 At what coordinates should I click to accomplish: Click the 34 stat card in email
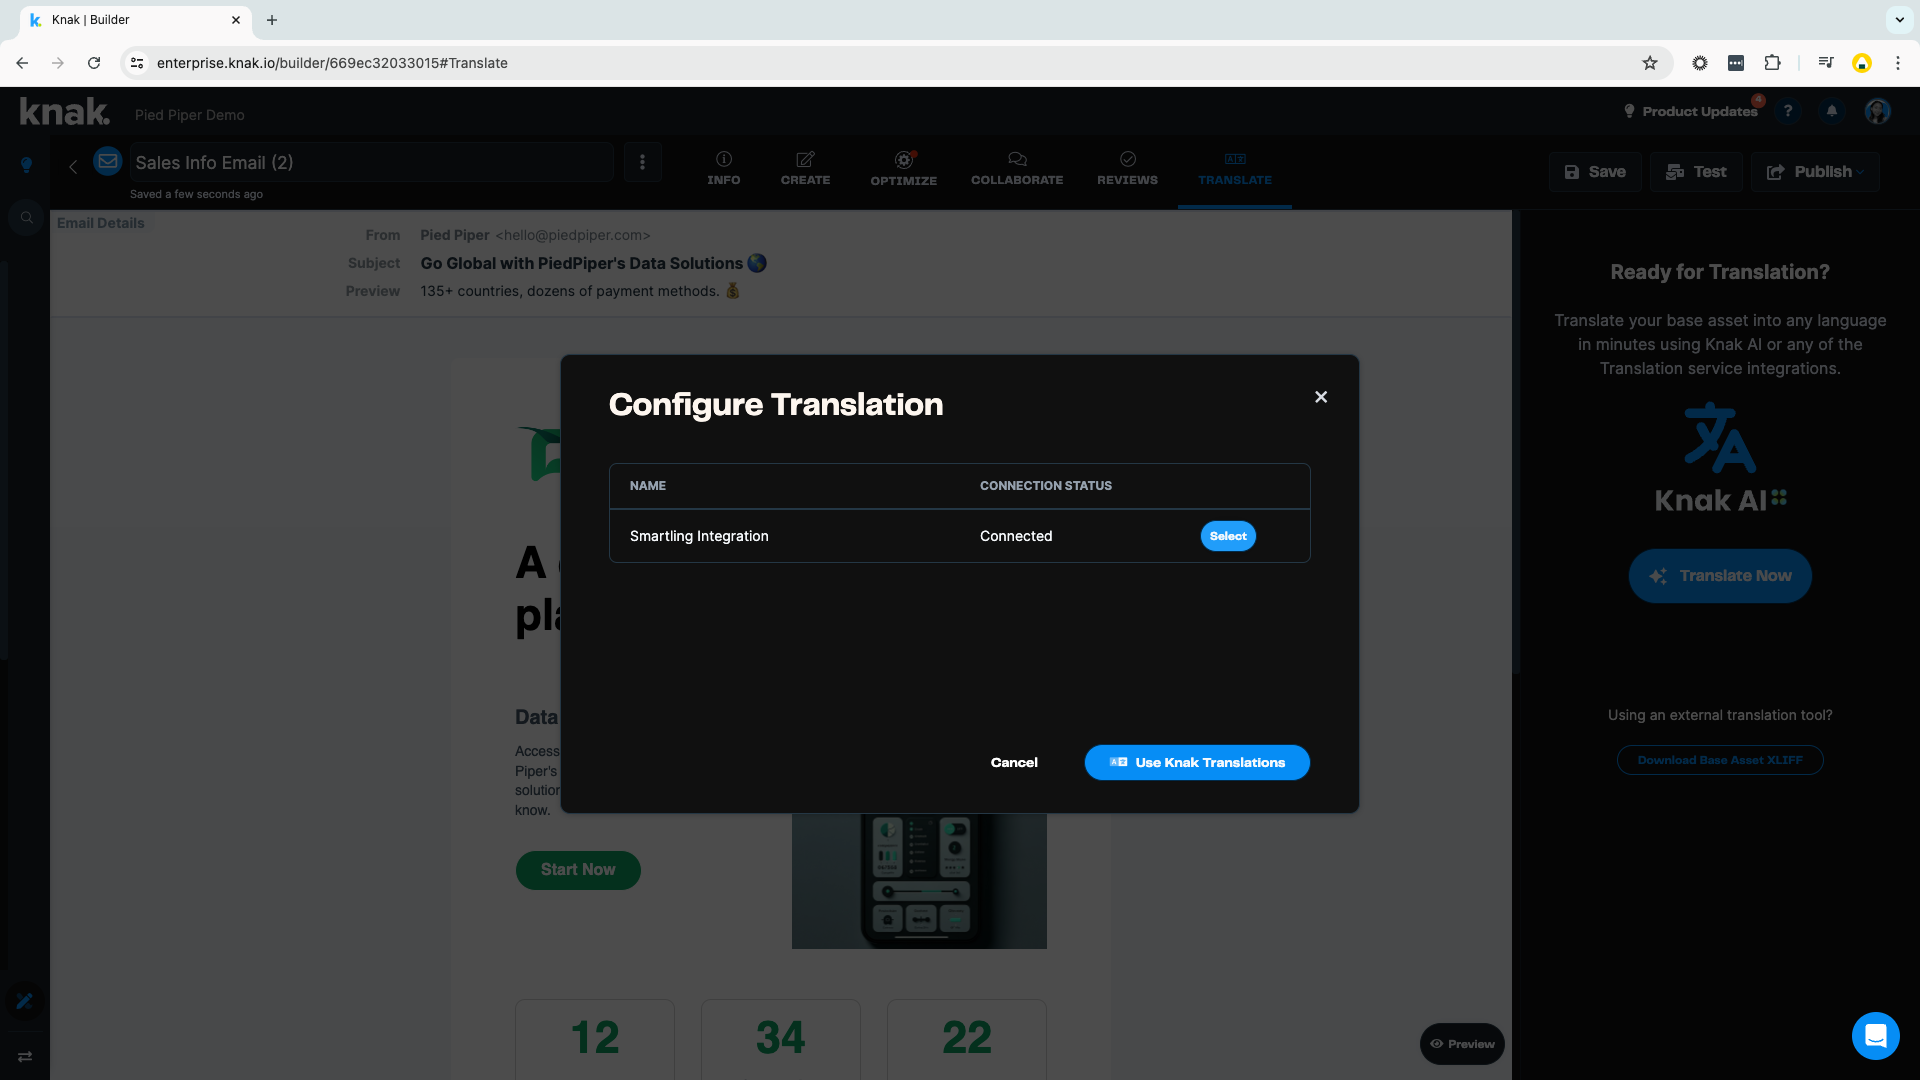781,1038
